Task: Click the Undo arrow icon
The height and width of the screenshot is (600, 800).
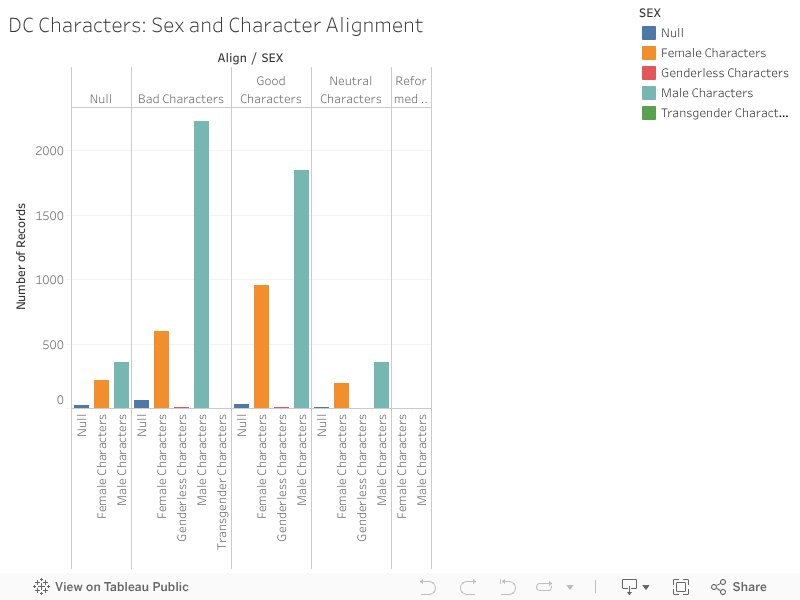Action: (x=428, y=587)
